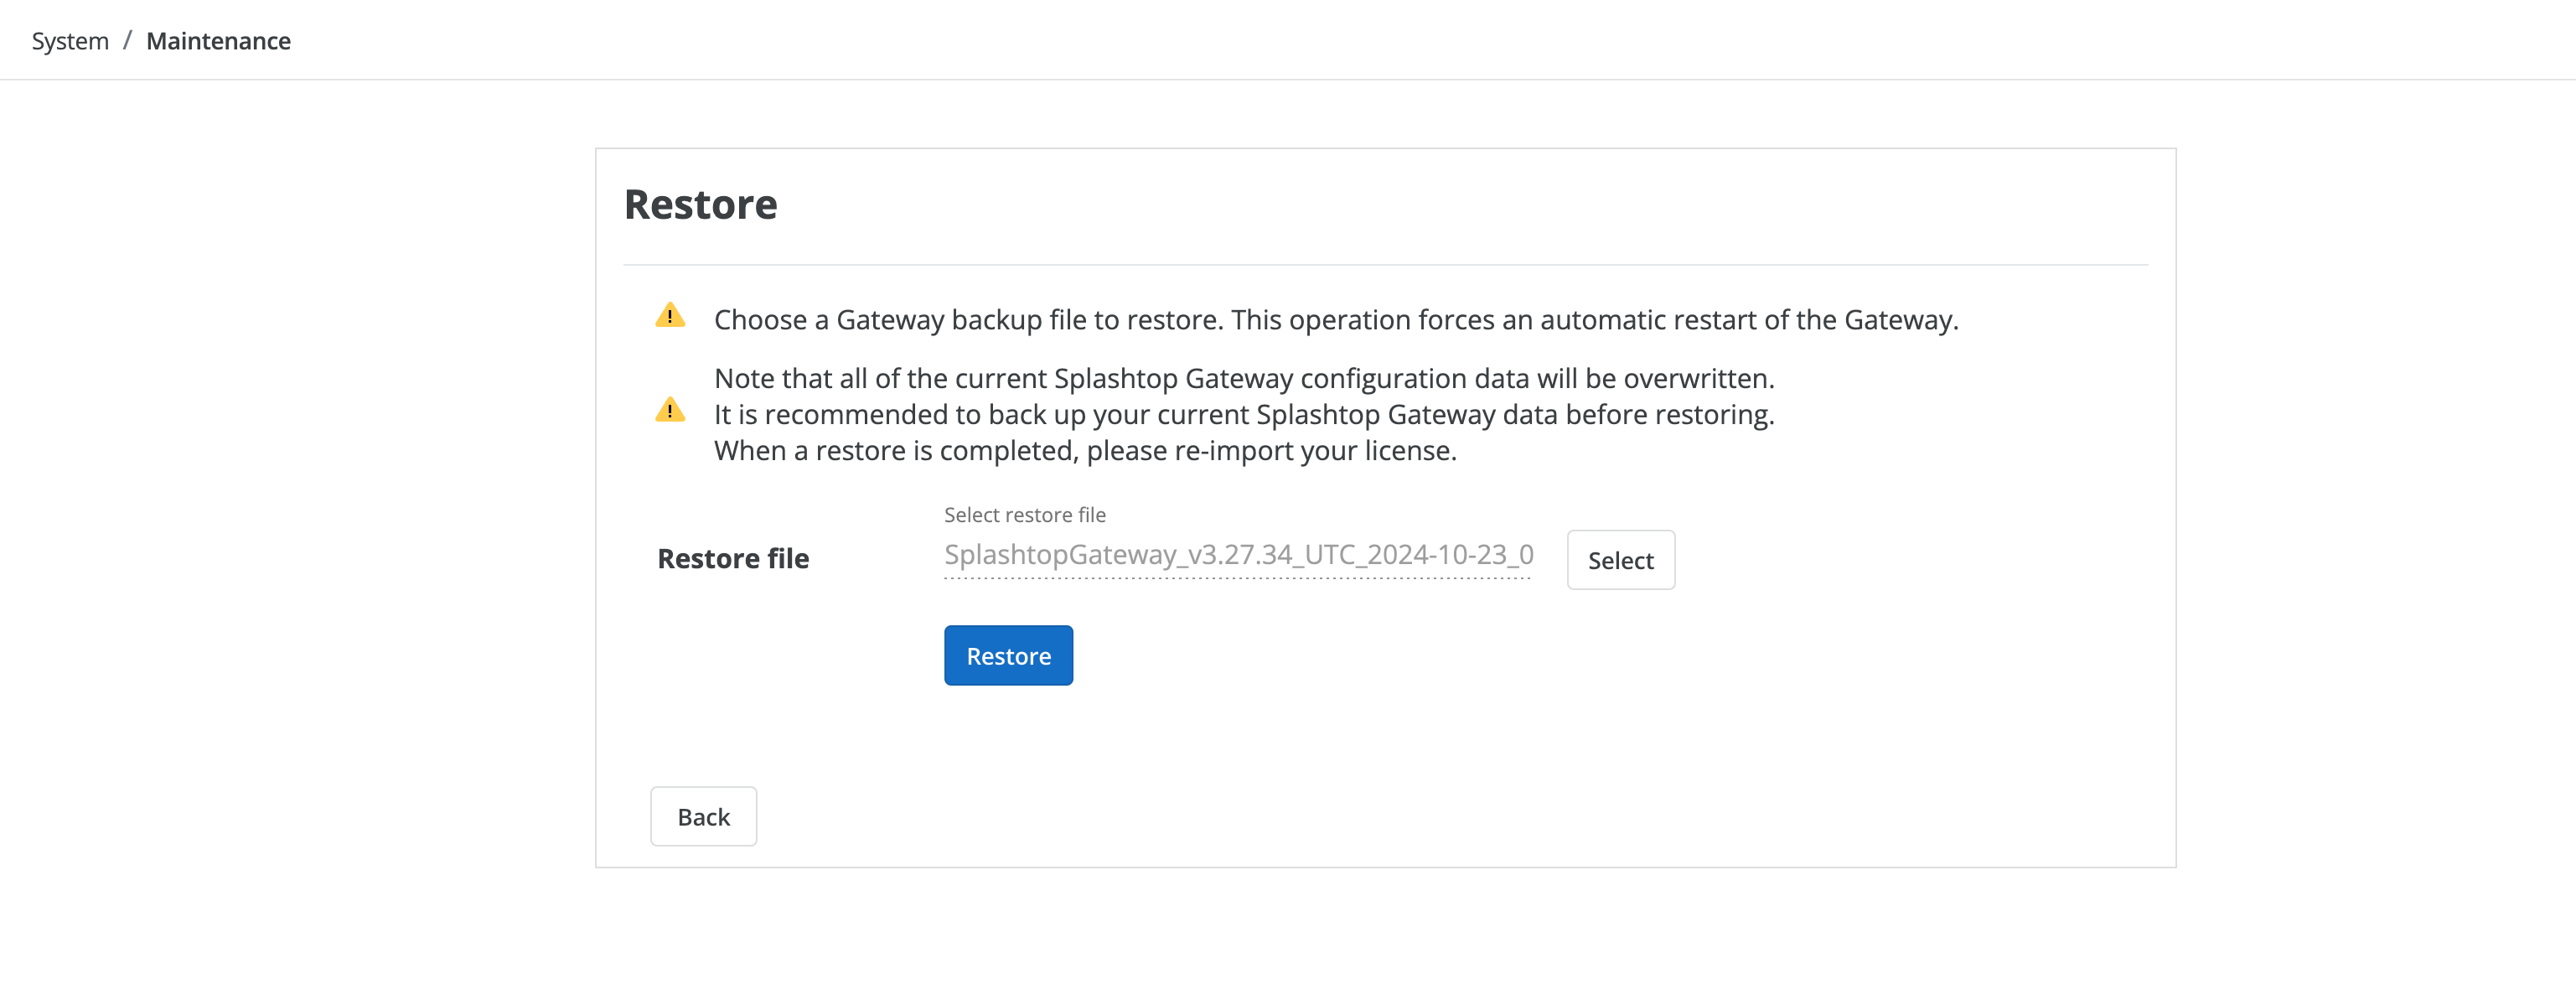
Task: Click the 'Restore file' label
Action: click(x=733, y=558)
